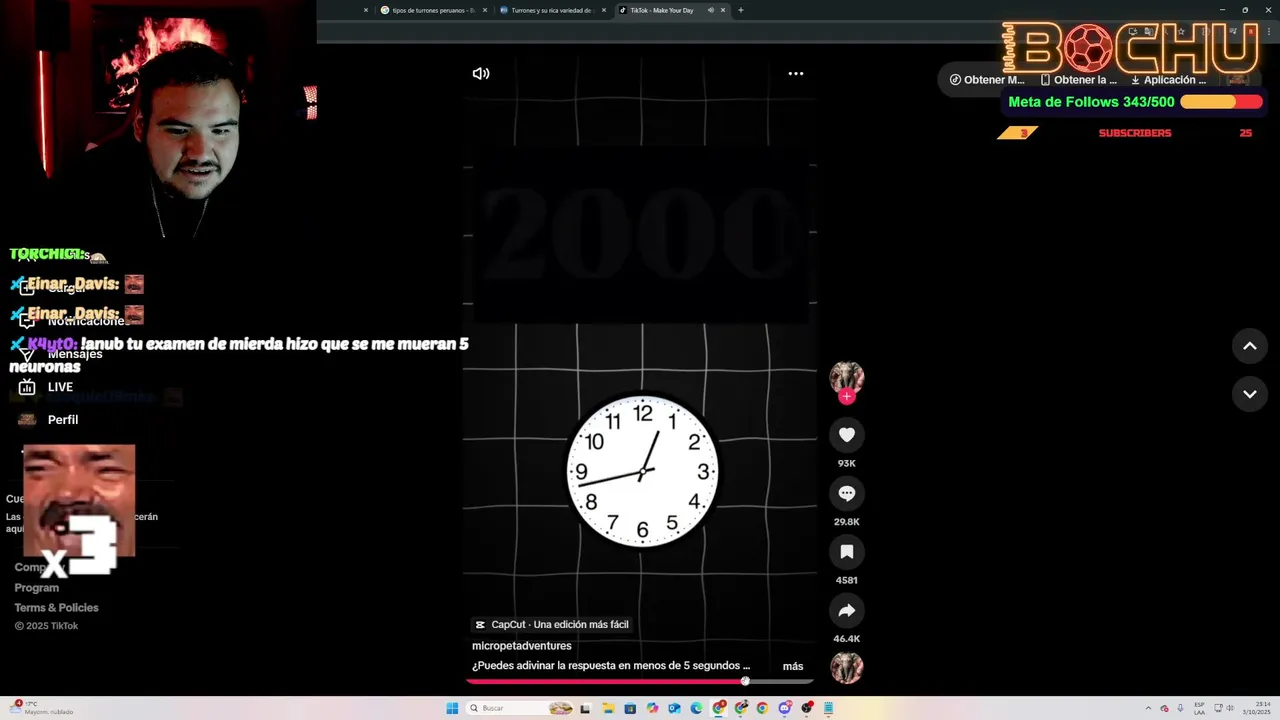Expand the caption with 'más'
1280x720 pixels.
[793, 666]
